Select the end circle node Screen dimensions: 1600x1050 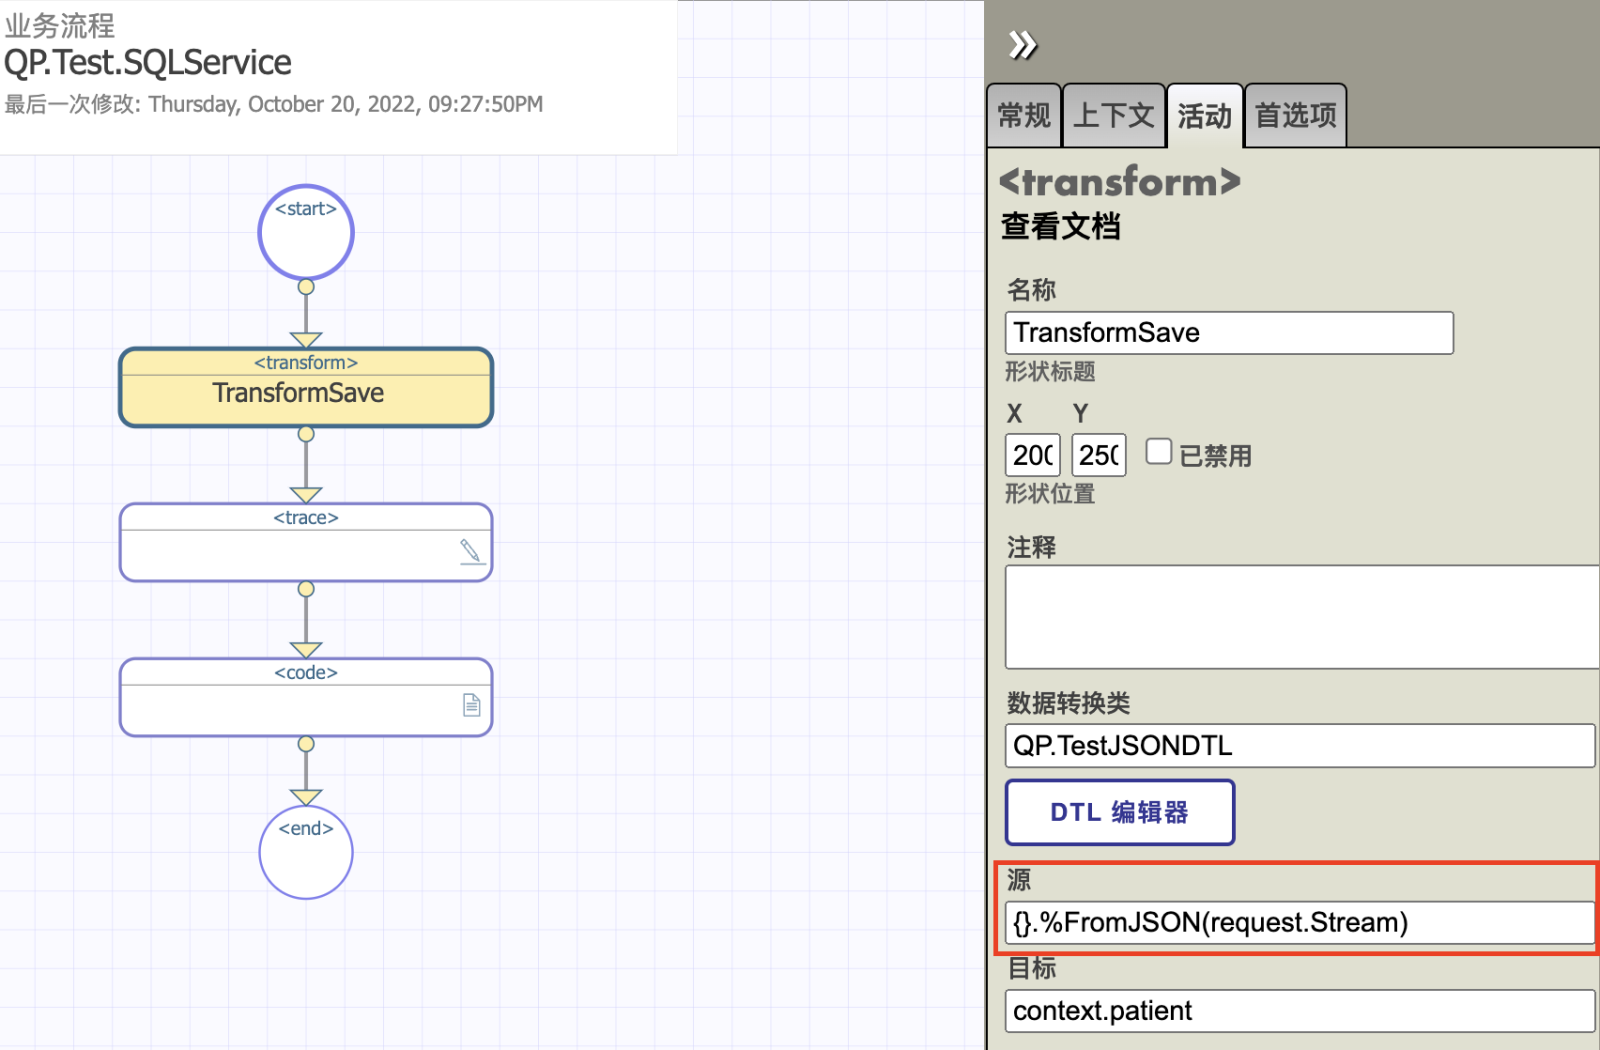pos(306,853)
